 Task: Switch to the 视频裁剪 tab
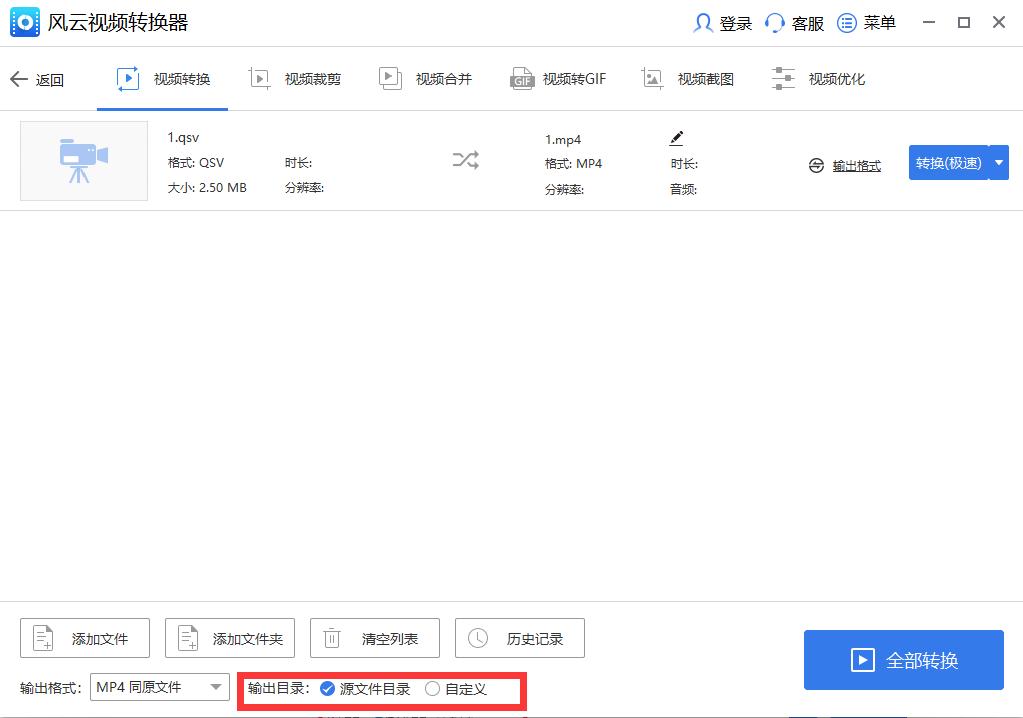pyautogui.click(x=294, y=78)
